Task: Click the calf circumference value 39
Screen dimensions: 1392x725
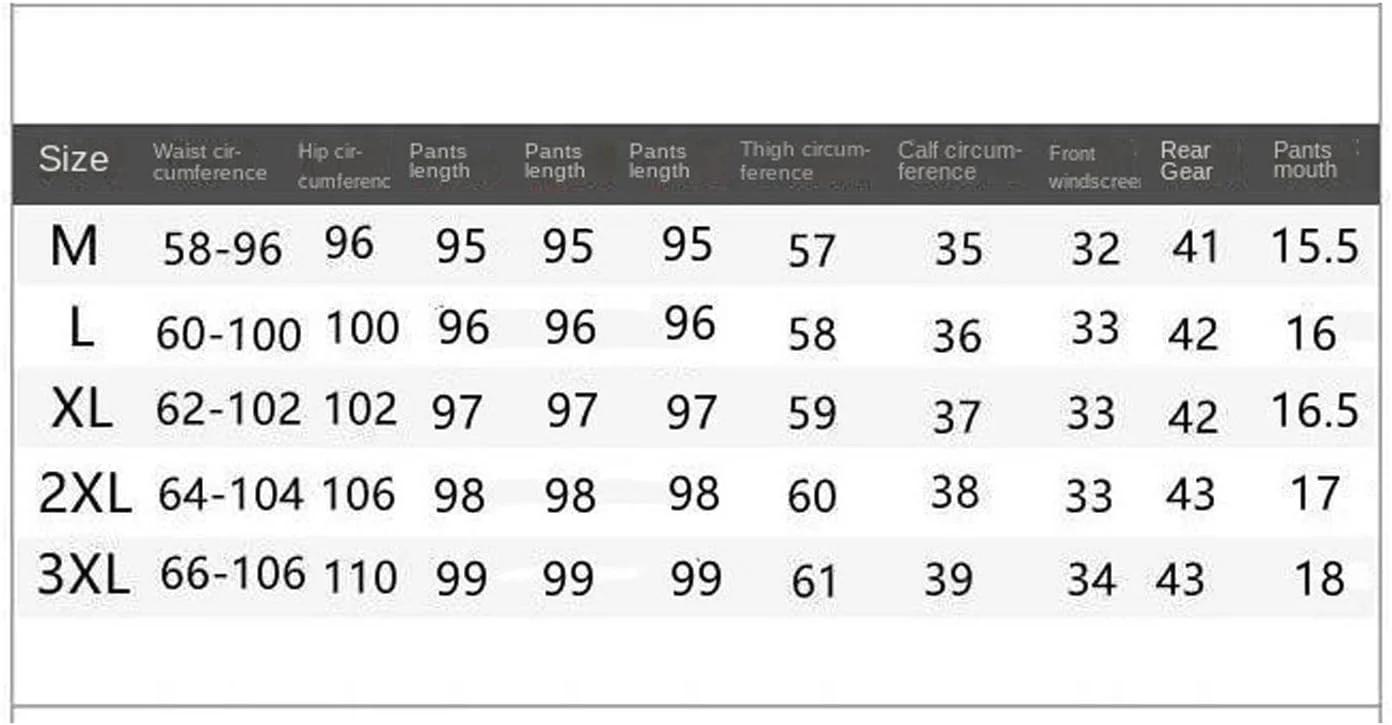Action: 948,578
